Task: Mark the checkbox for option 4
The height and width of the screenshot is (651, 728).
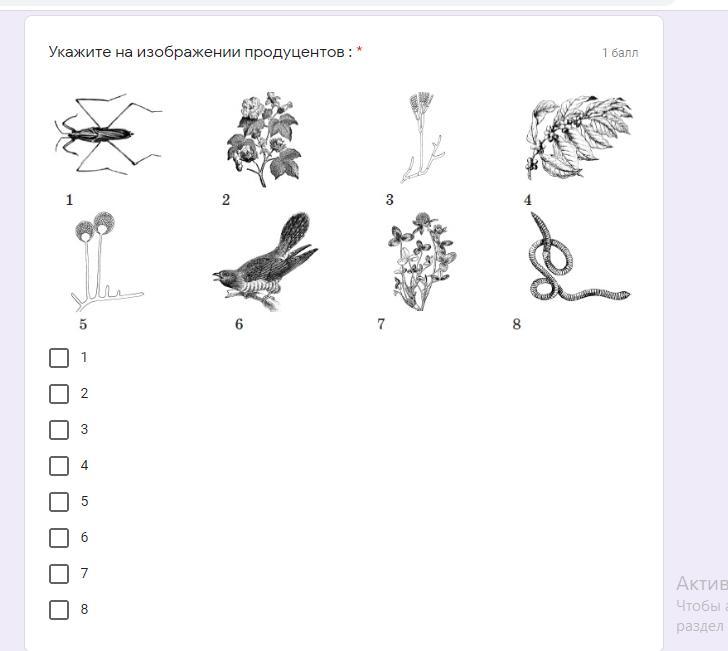Action: click(59, 466)
